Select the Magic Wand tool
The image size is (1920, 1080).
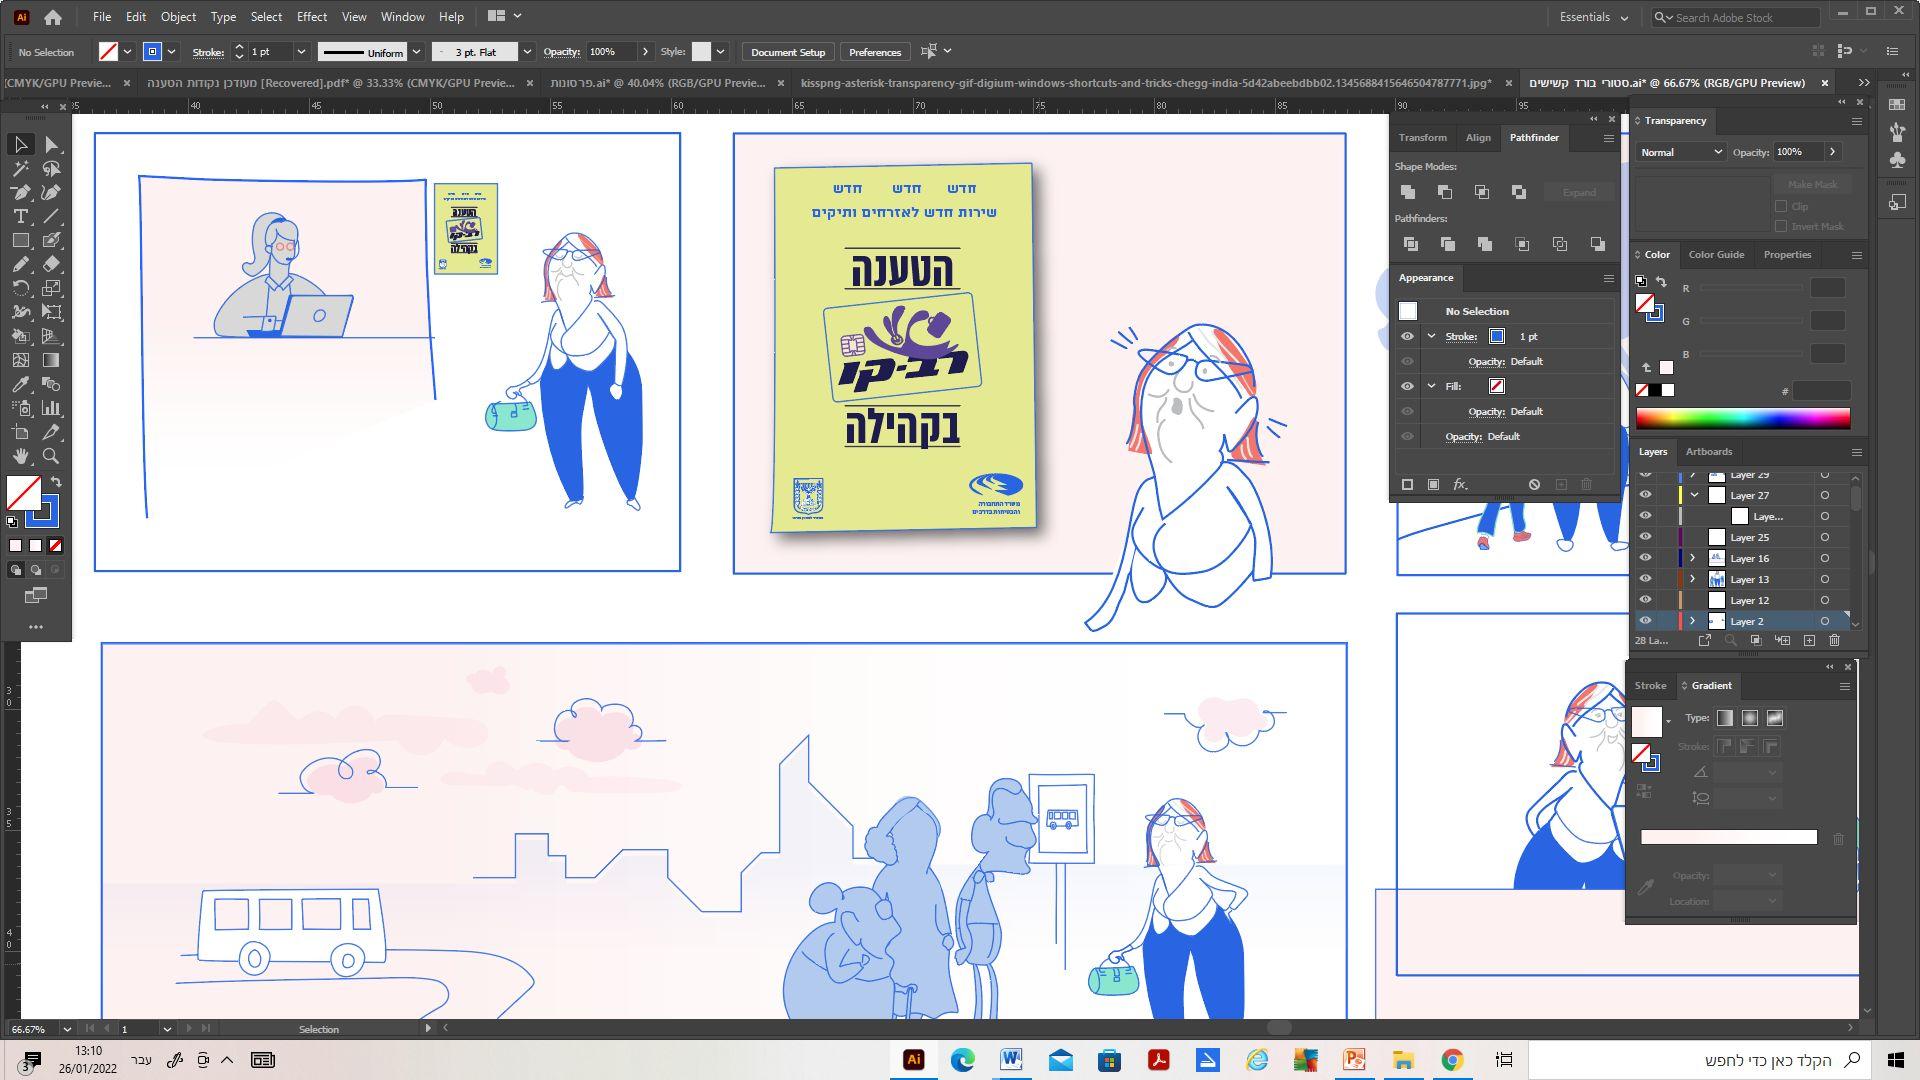(x=20, y=169)
